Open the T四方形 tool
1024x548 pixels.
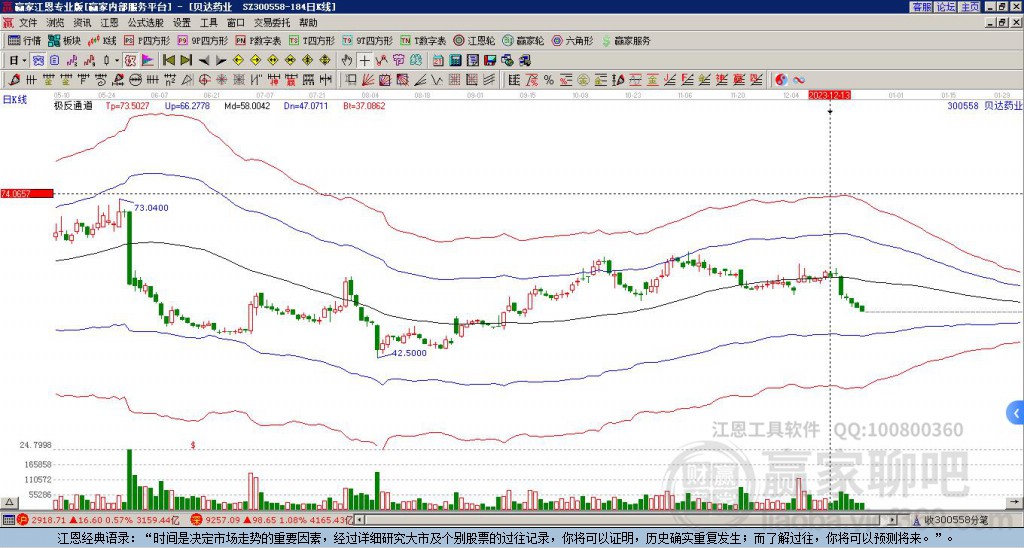(x=312, y=40)
